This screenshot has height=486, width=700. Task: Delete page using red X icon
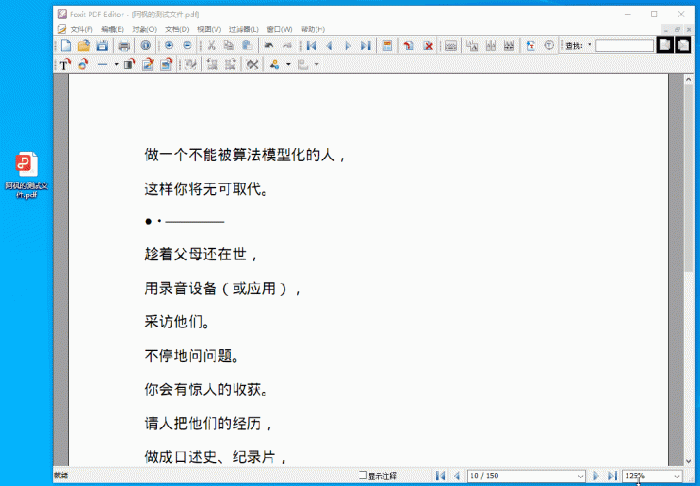[x=428, y=46]
